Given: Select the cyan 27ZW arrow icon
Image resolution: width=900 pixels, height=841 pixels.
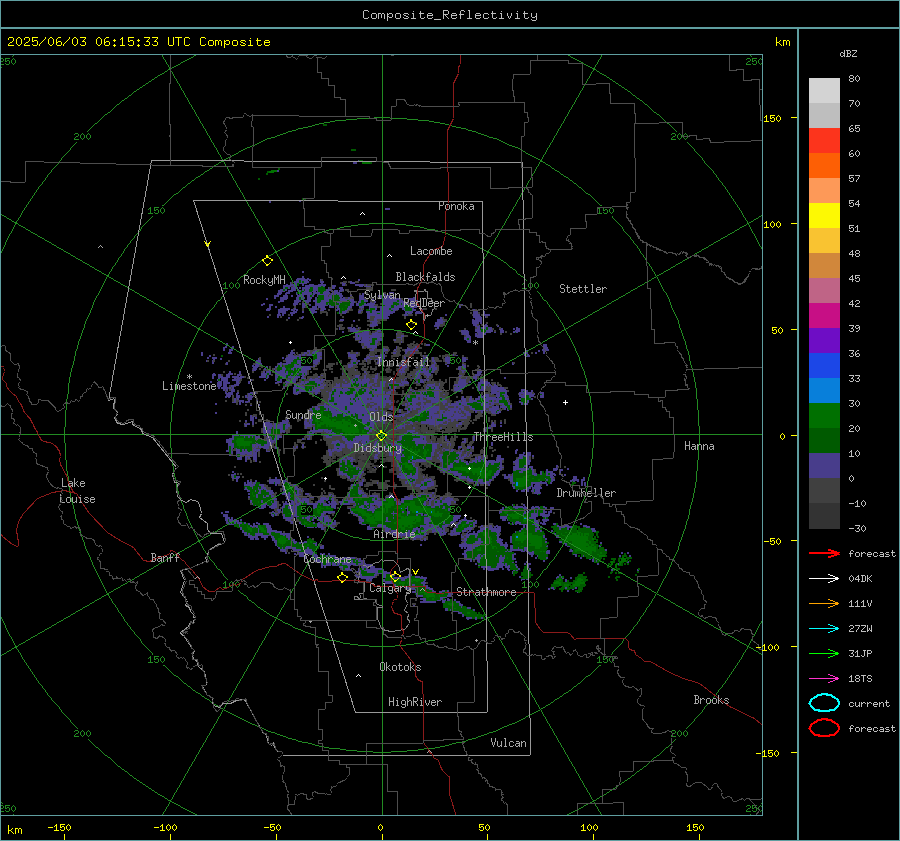Looking at the screenshot, I should click(824, 629).
